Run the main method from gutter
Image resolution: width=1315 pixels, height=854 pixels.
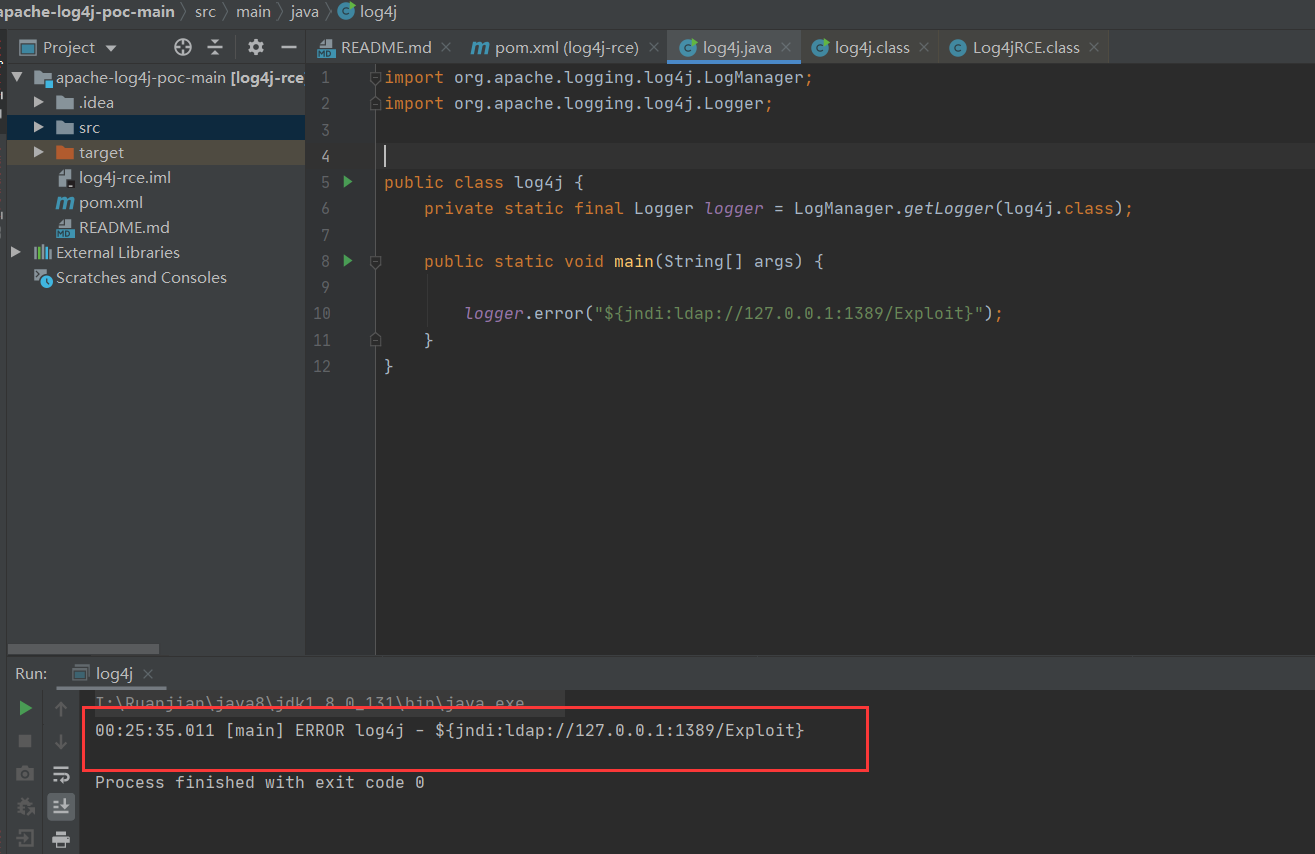[348, 260]
